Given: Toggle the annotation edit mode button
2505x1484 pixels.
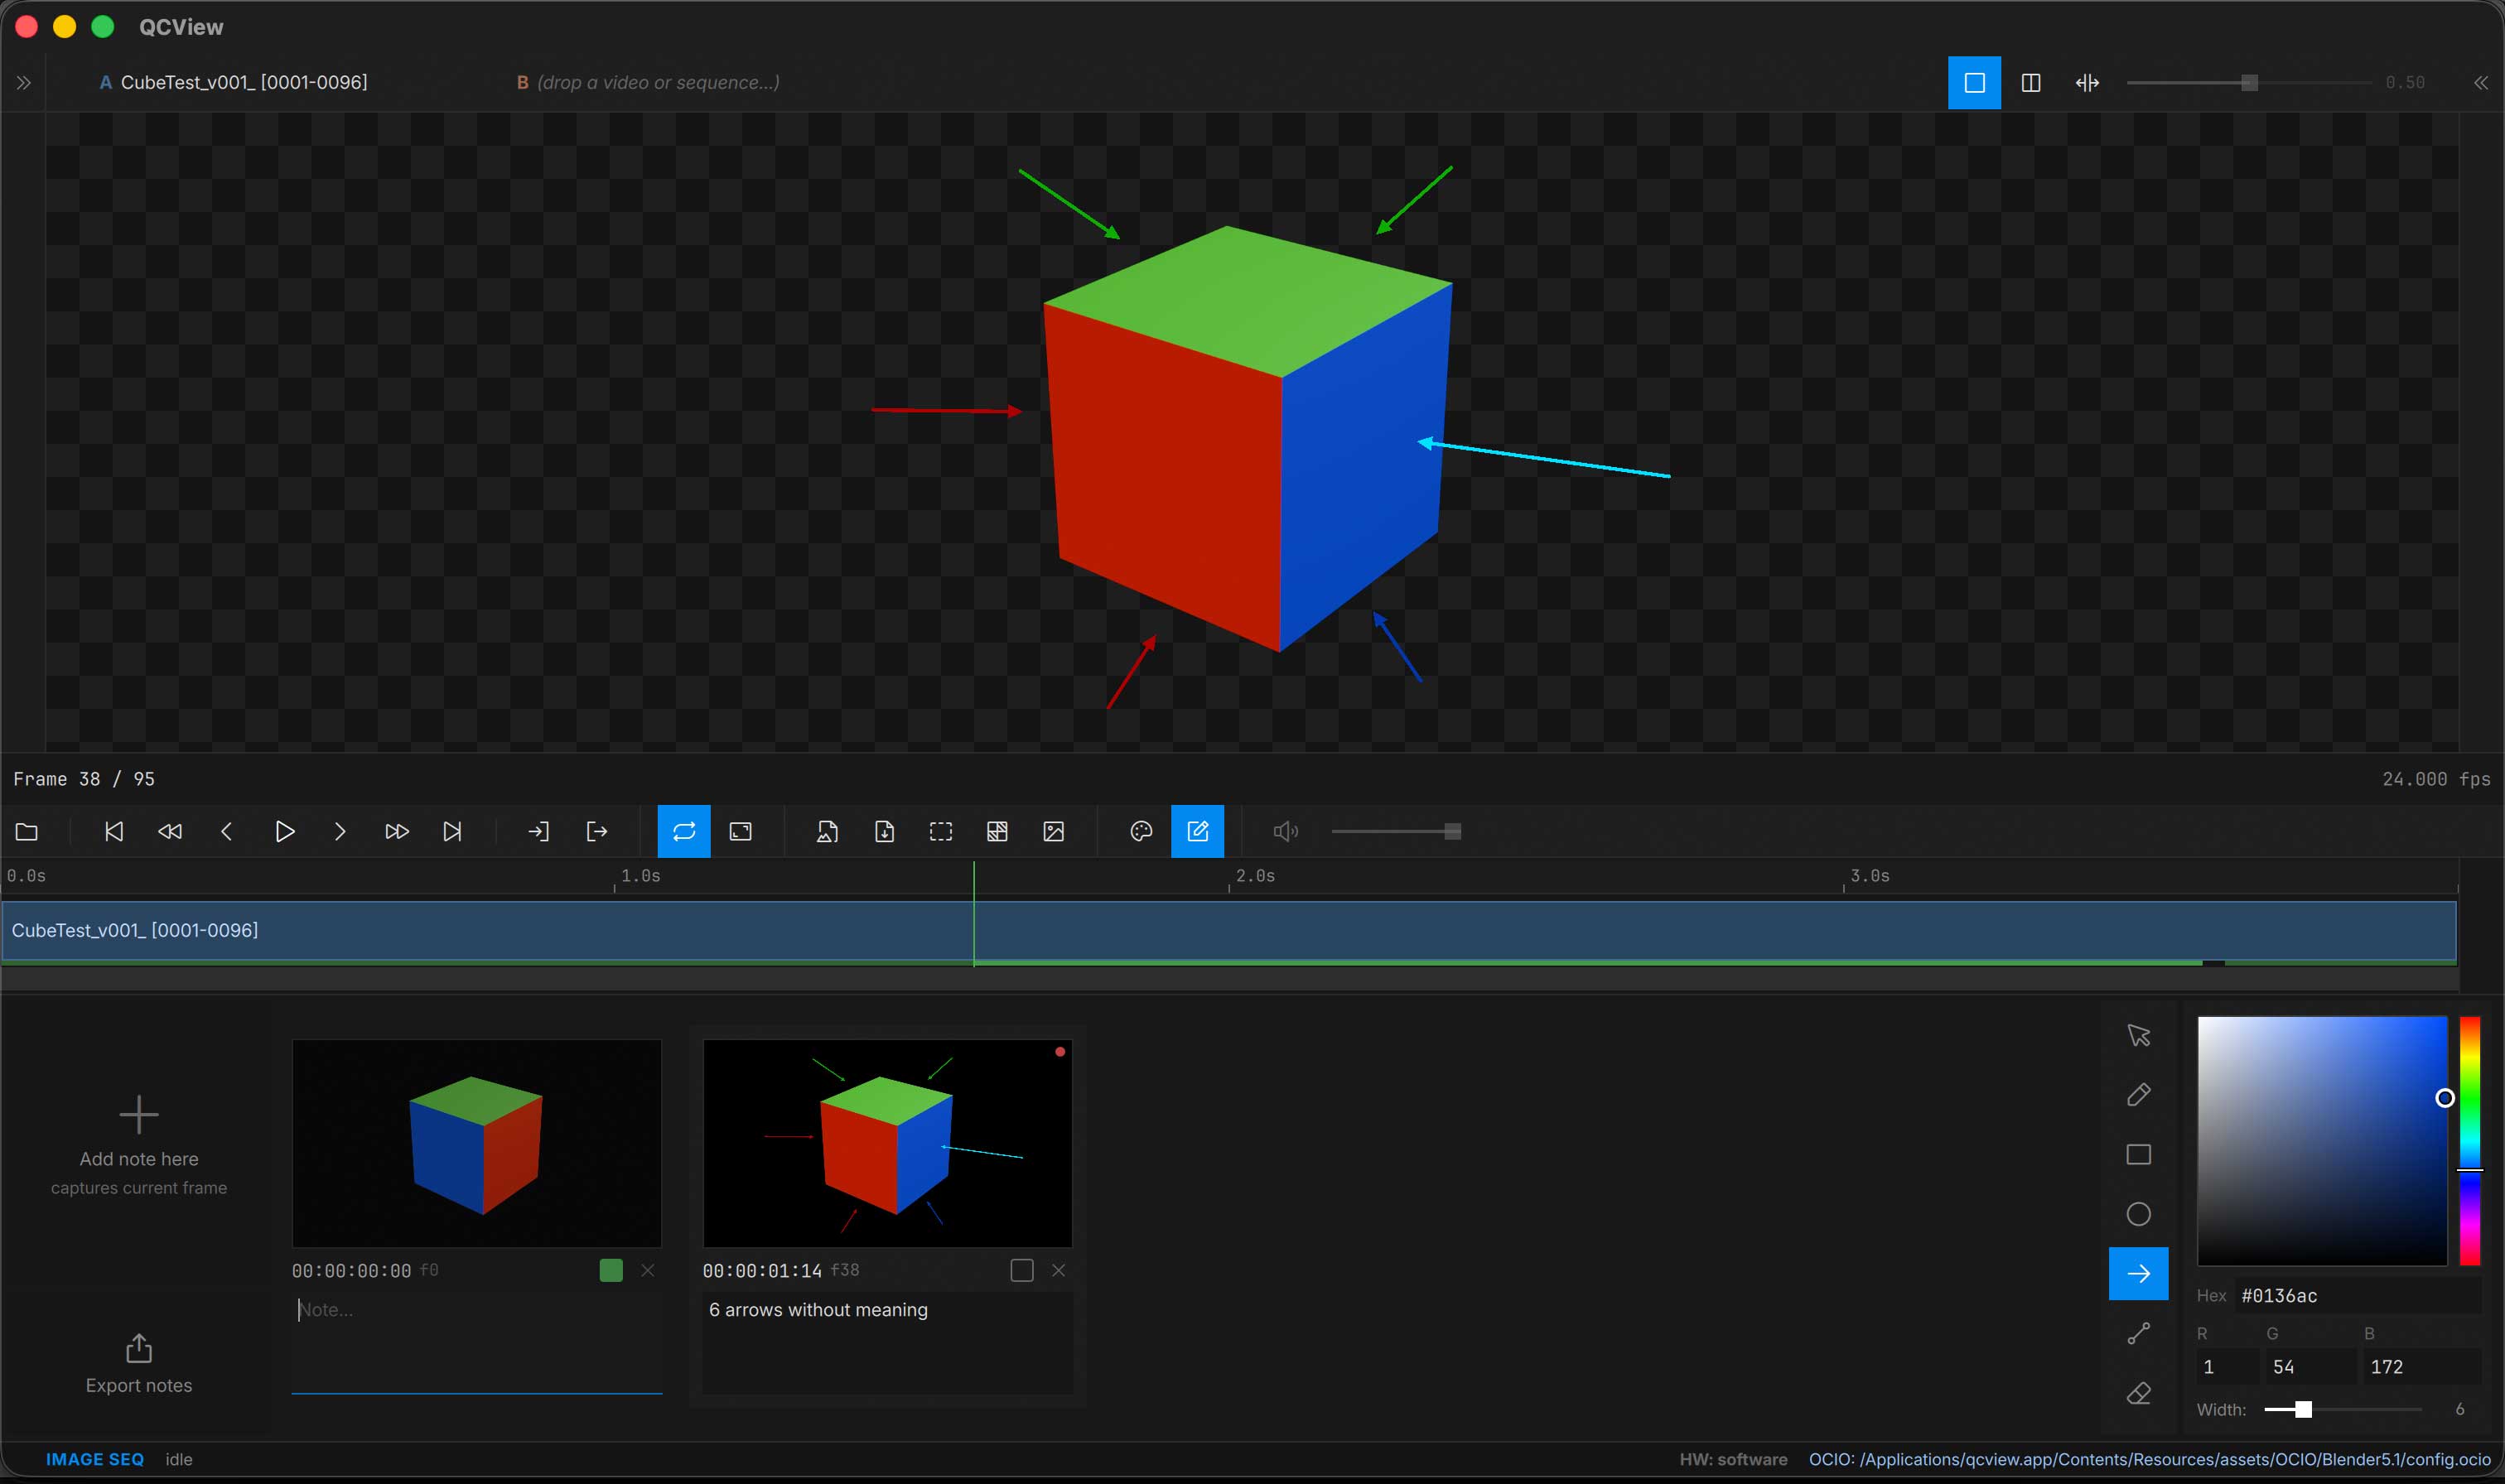Looking at the screenshot, I should click(x=1198, y=832).
